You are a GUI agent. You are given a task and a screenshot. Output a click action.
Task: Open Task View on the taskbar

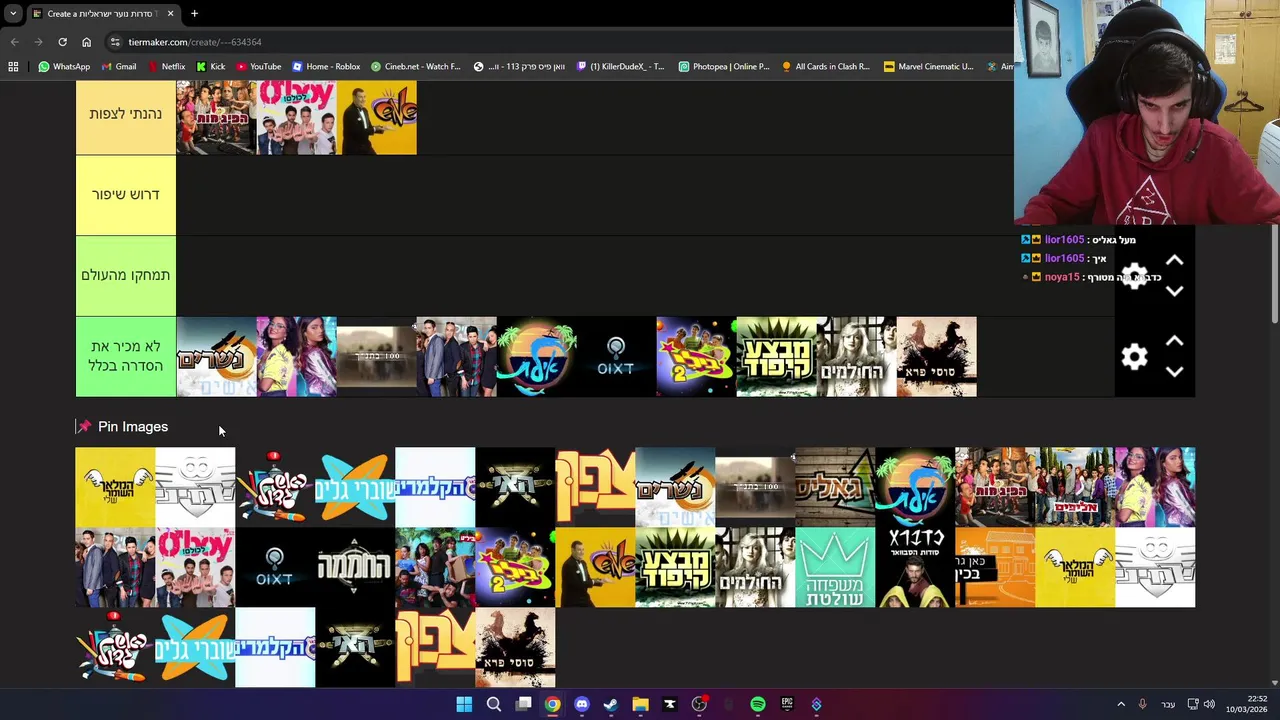click(x=523, y=705)
